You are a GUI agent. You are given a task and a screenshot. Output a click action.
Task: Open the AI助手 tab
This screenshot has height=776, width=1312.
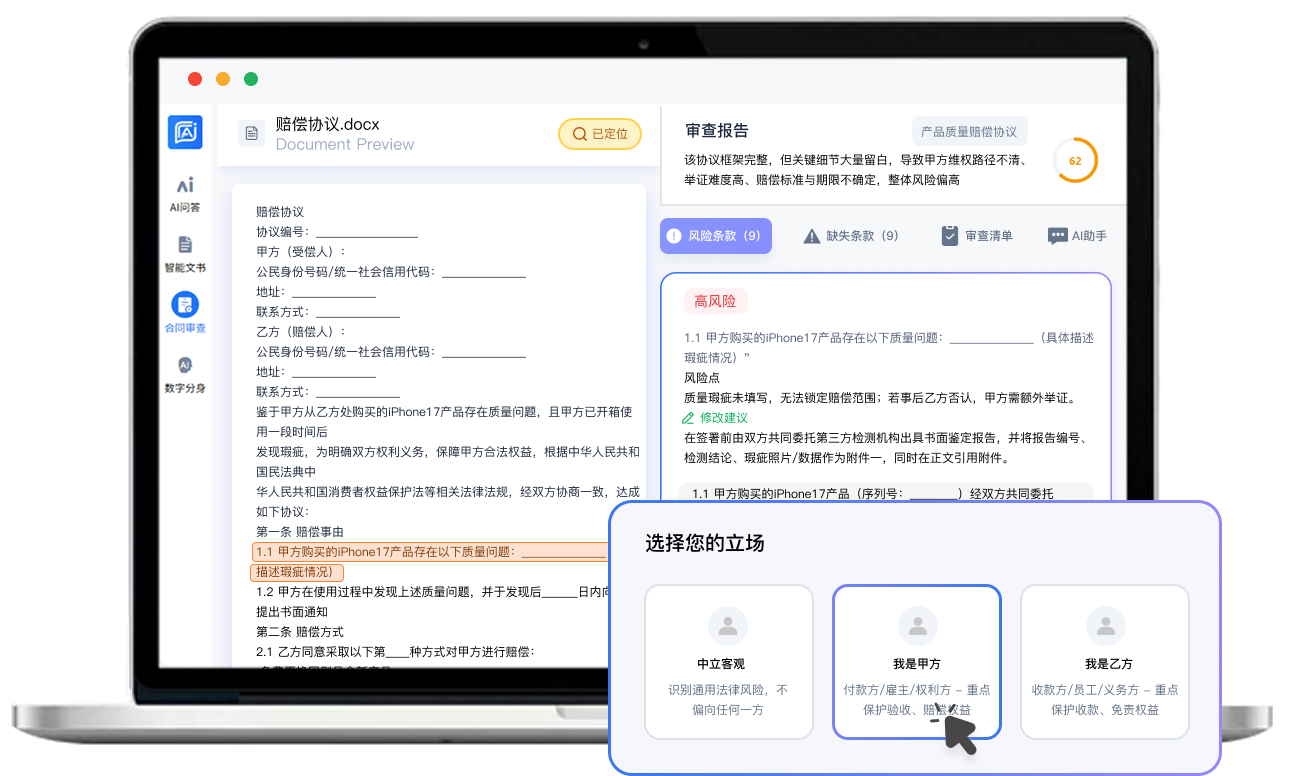click(x=1077, y=236)
